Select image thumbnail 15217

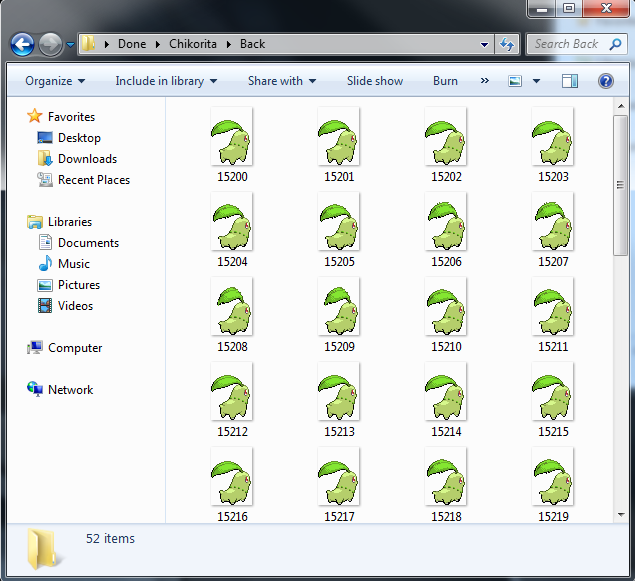pyautogui.click(x=339, y=477)
